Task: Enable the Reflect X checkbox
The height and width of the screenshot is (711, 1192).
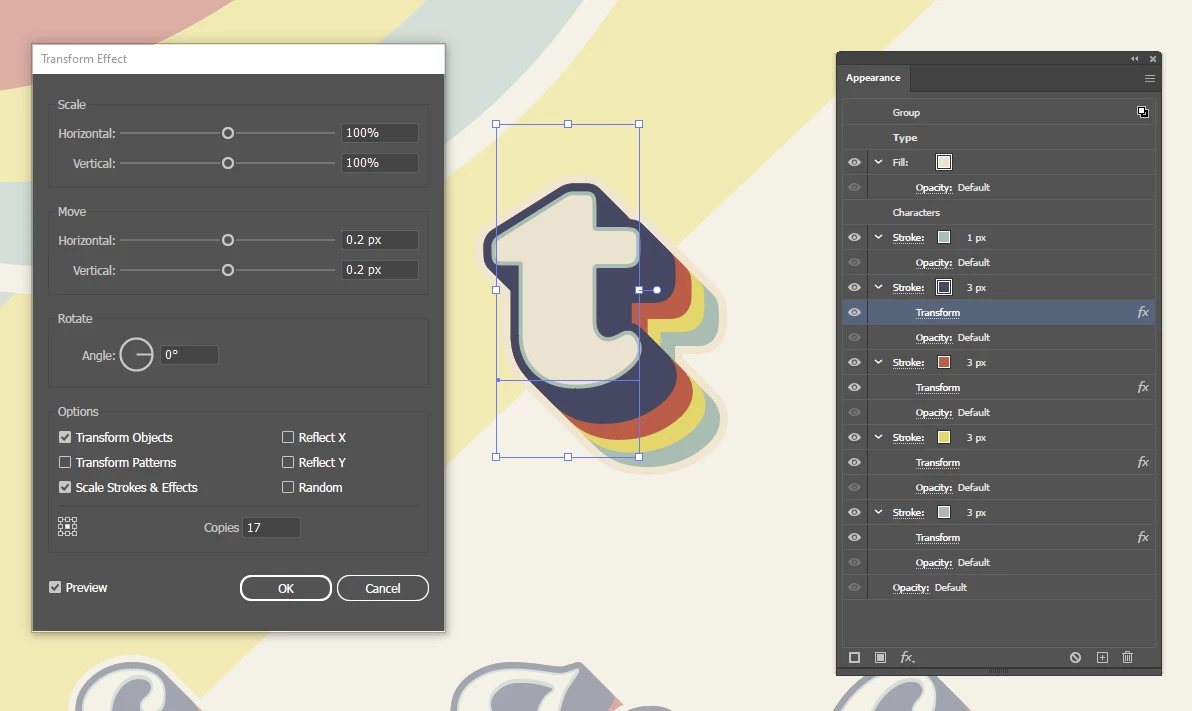Action: tap(287, 437)
